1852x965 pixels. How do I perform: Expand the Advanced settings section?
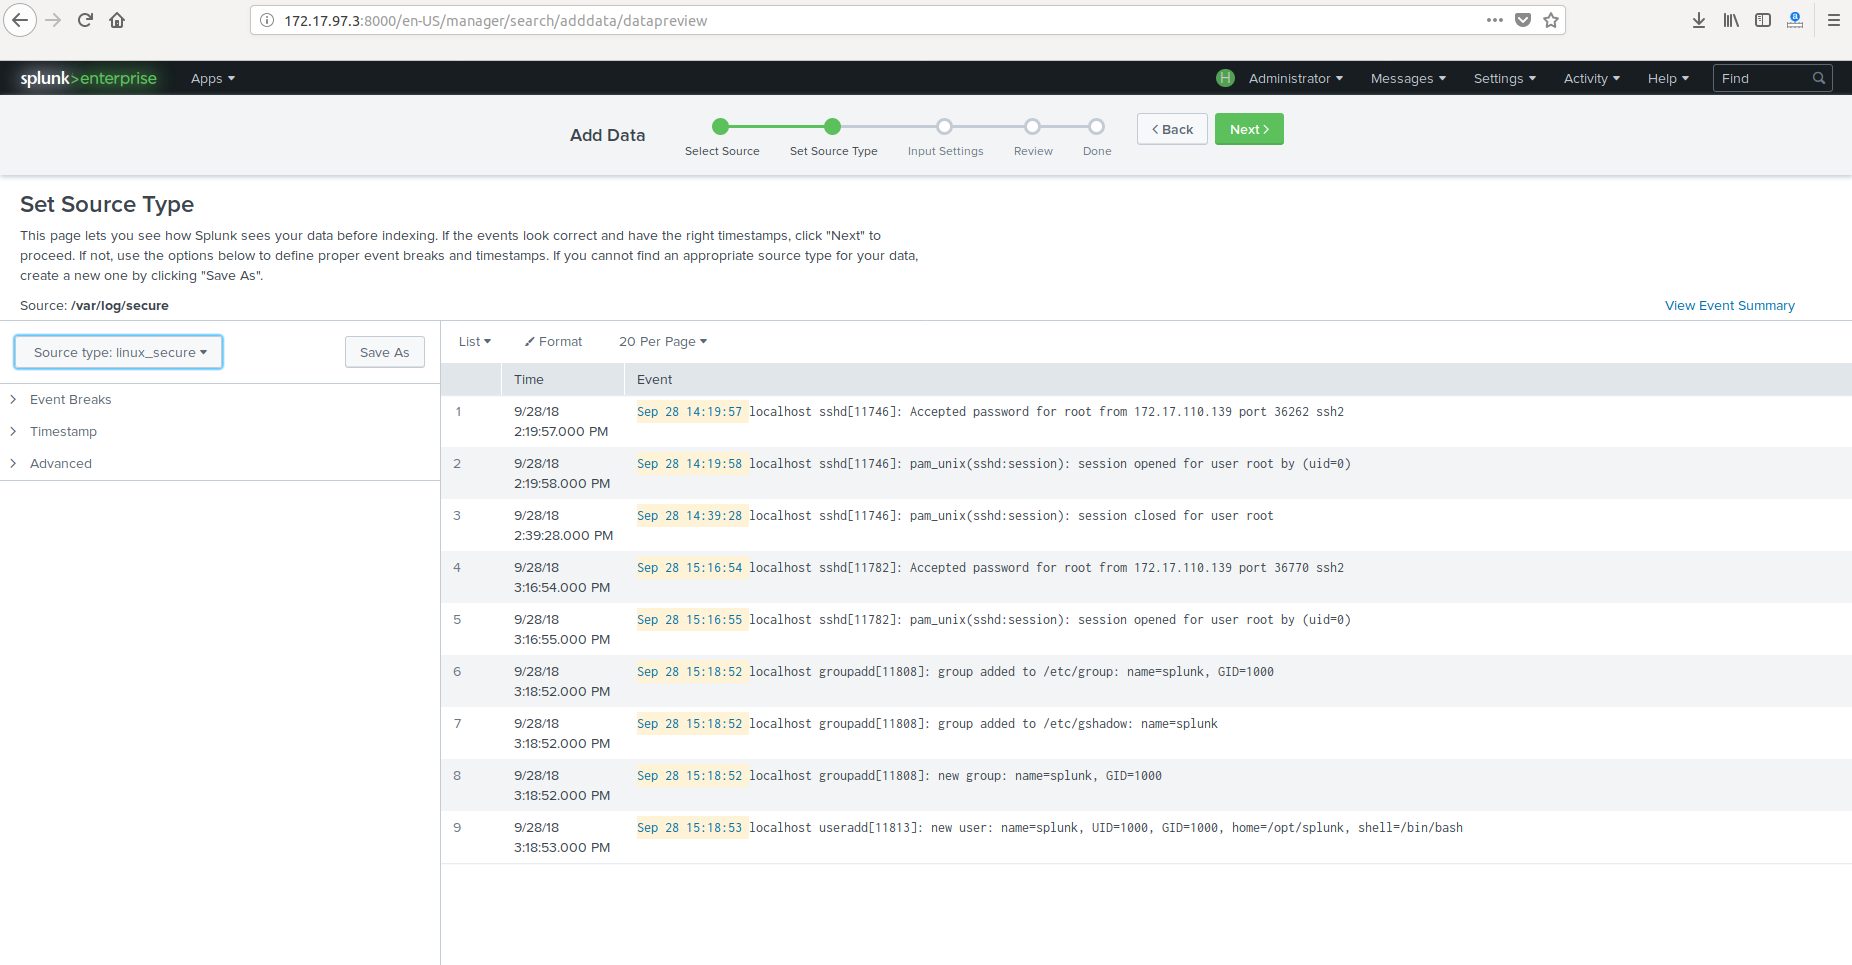[60, 463]
